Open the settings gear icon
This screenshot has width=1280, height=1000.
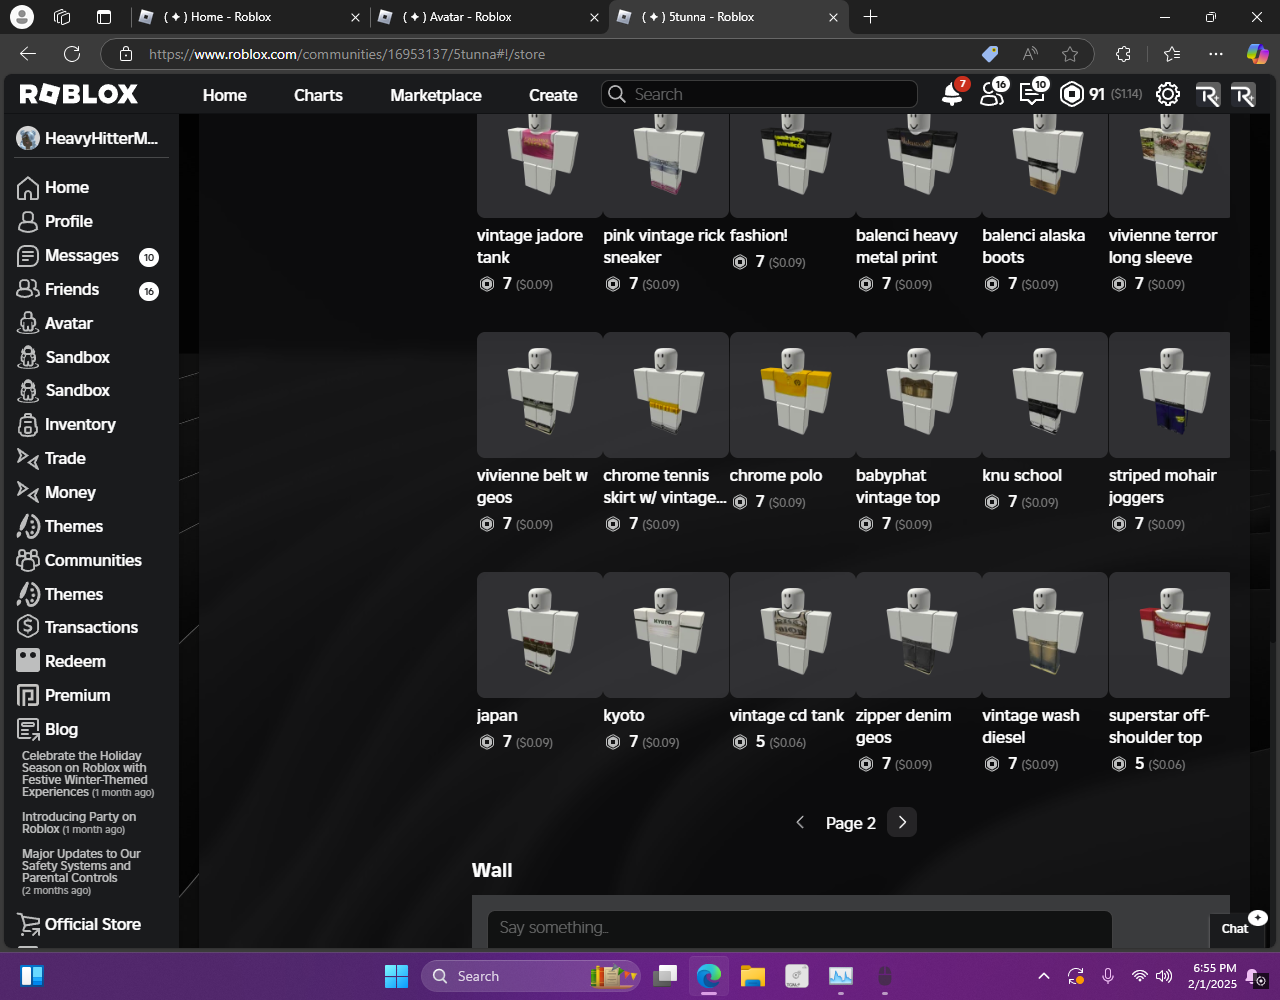coord(1167,95)
